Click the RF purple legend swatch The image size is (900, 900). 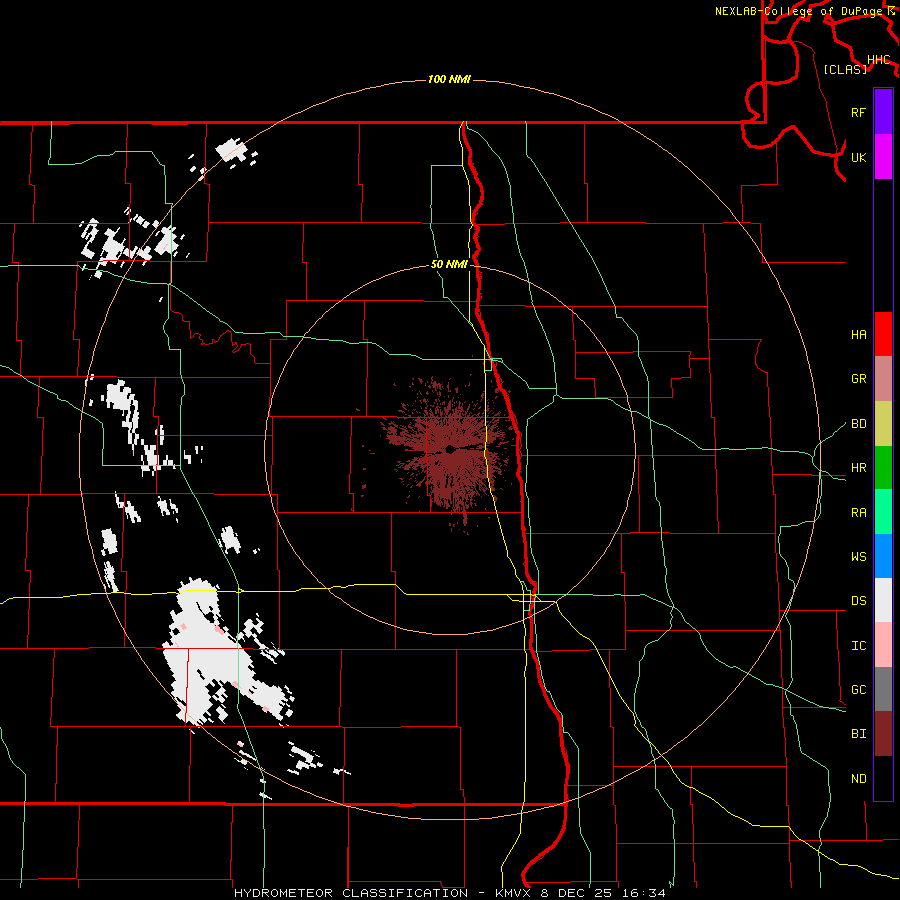(x=883, y=112)
